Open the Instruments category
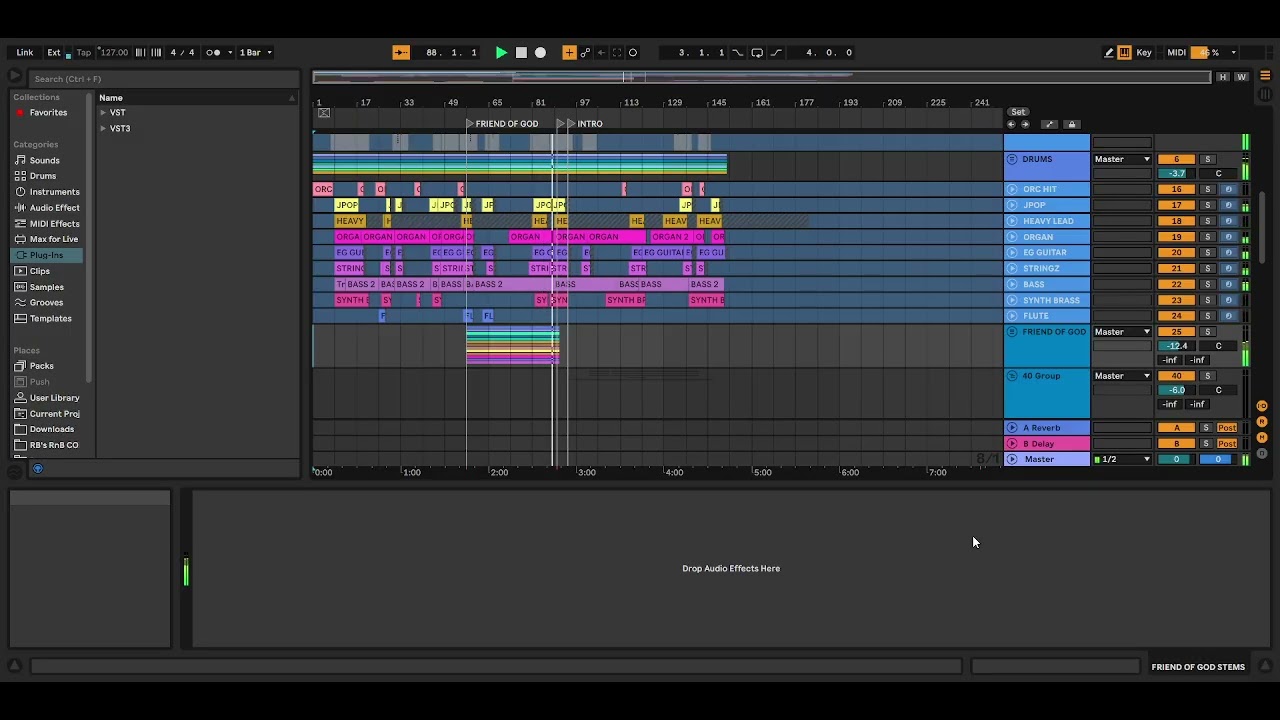The height and width of the screenshot is (720, 1280). 54,192
